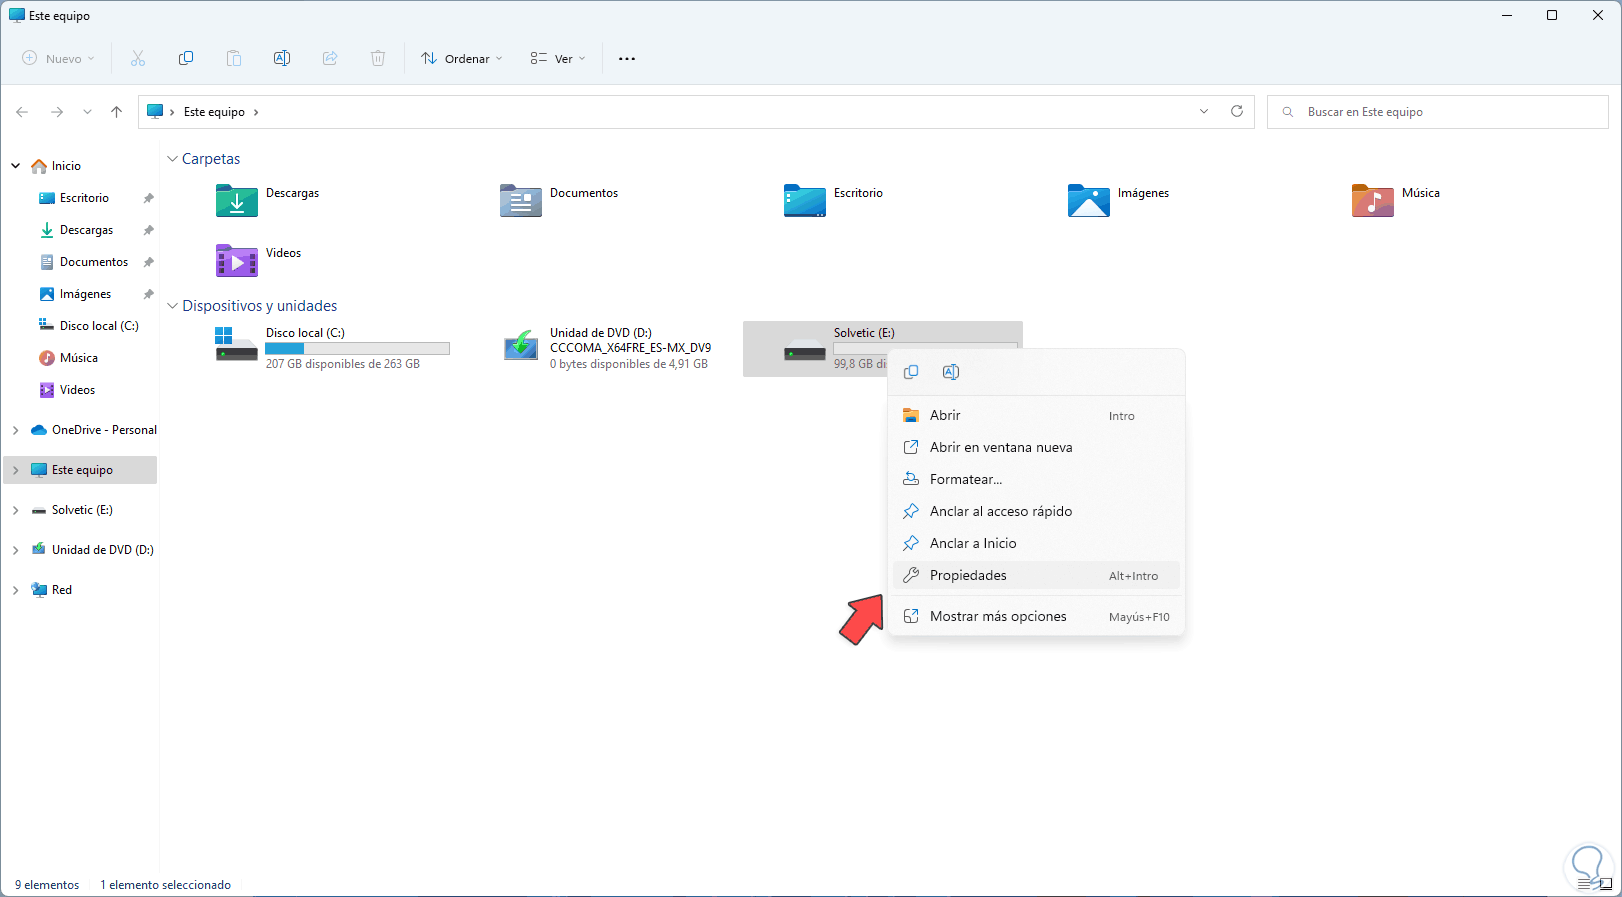Go back with the left arrow
The height and width of the screenshot is (897, 1622).
point(22,112)
